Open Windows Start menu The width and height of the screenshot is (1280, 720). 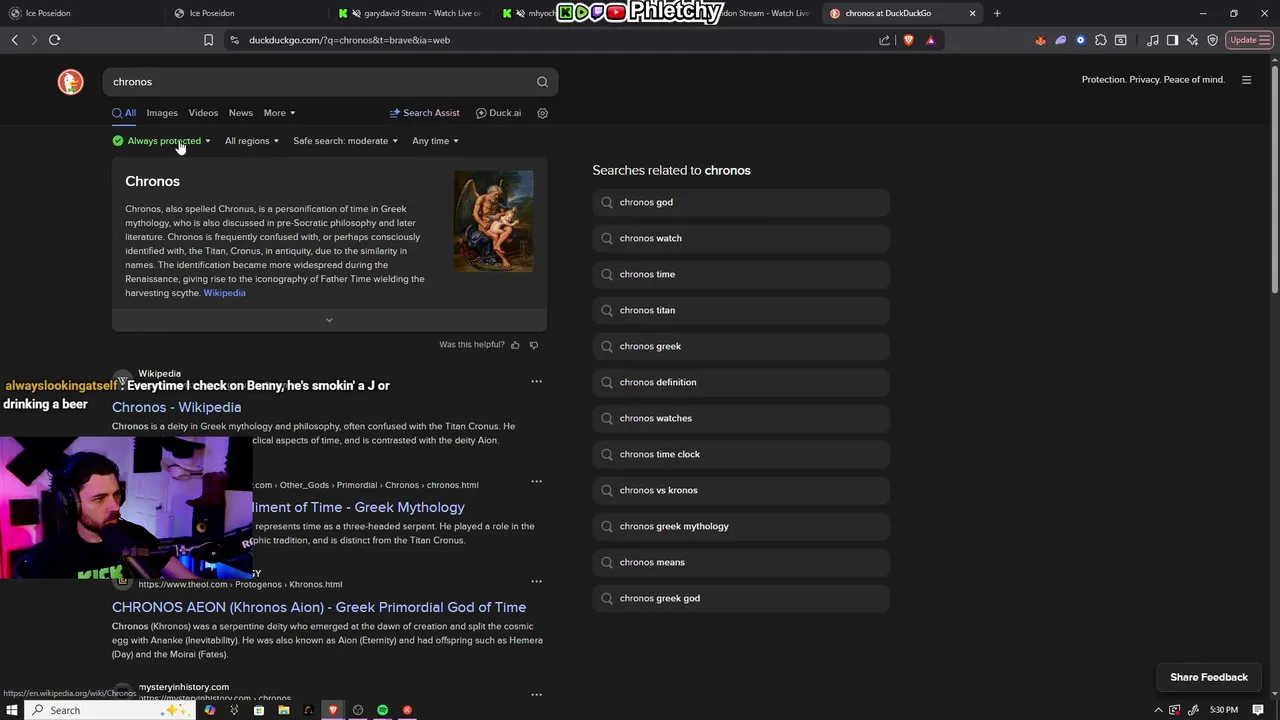12,710
